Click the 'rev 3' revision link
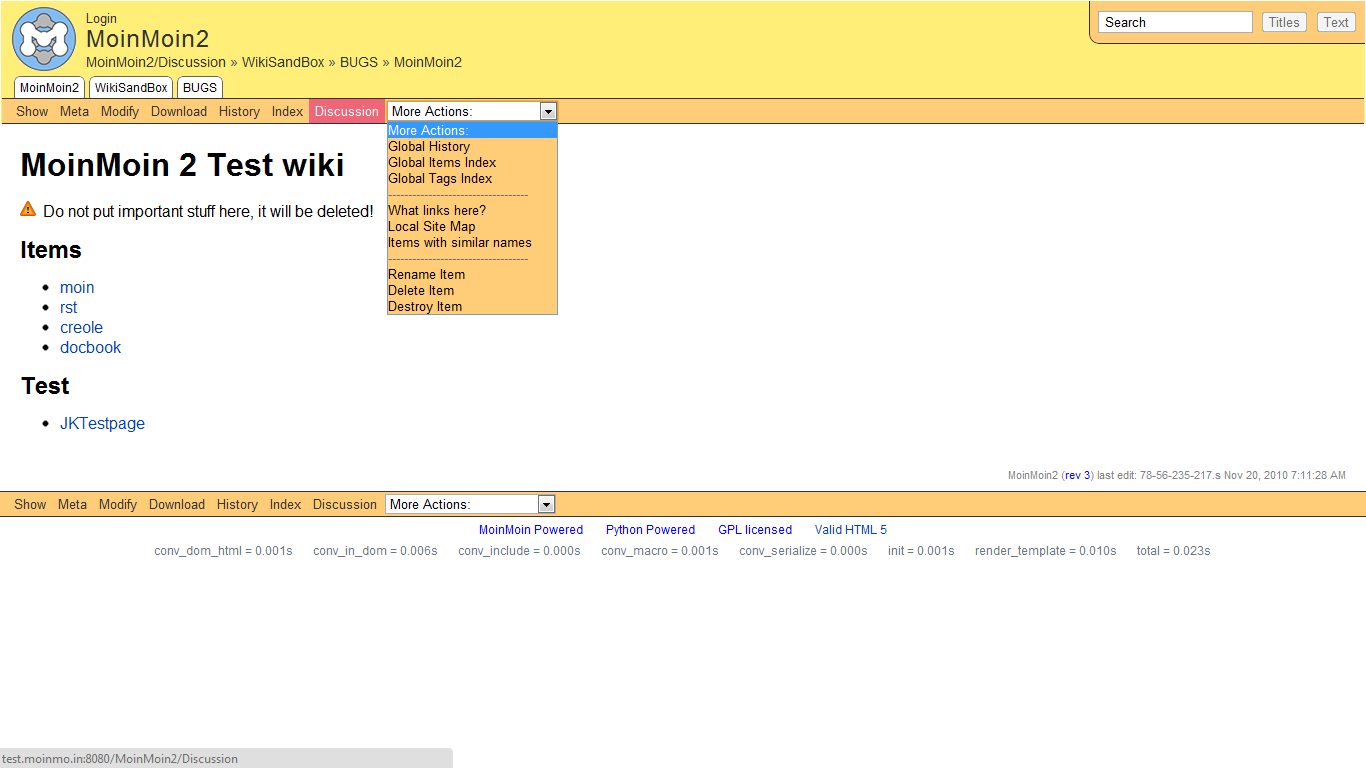 (x=1077, y=475)
